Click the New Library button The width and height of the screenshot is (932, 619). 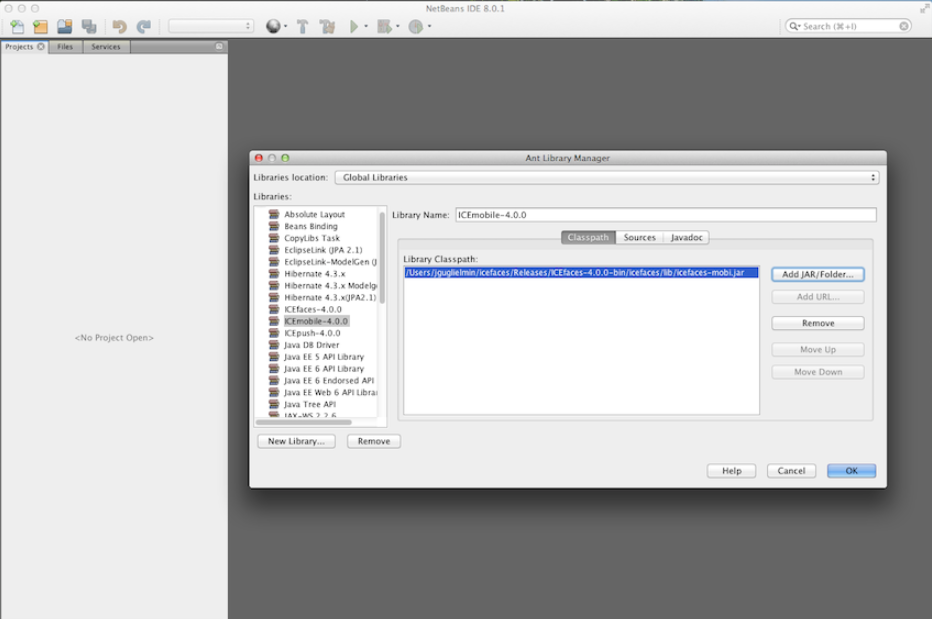295,441
